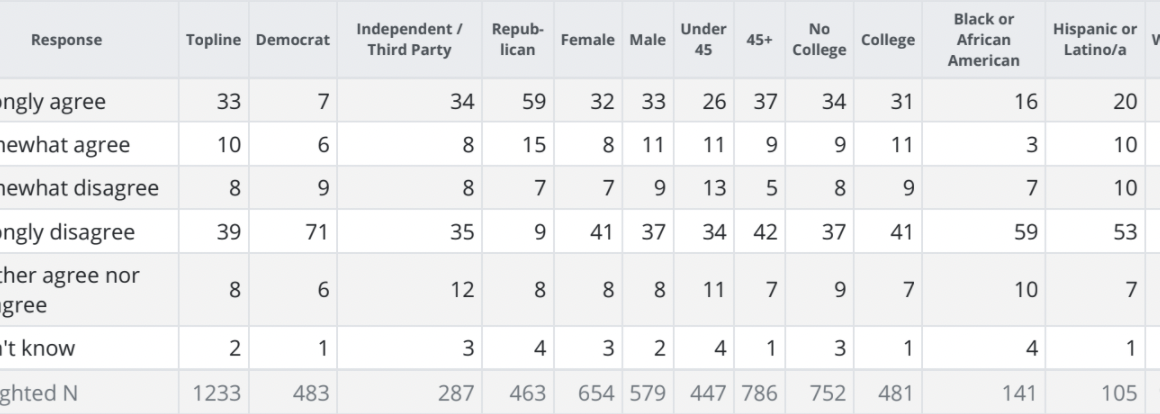Viewport: 1160px width, 414px height.
Task: Select the Independent / Third Party header
Action: (404, 40)
